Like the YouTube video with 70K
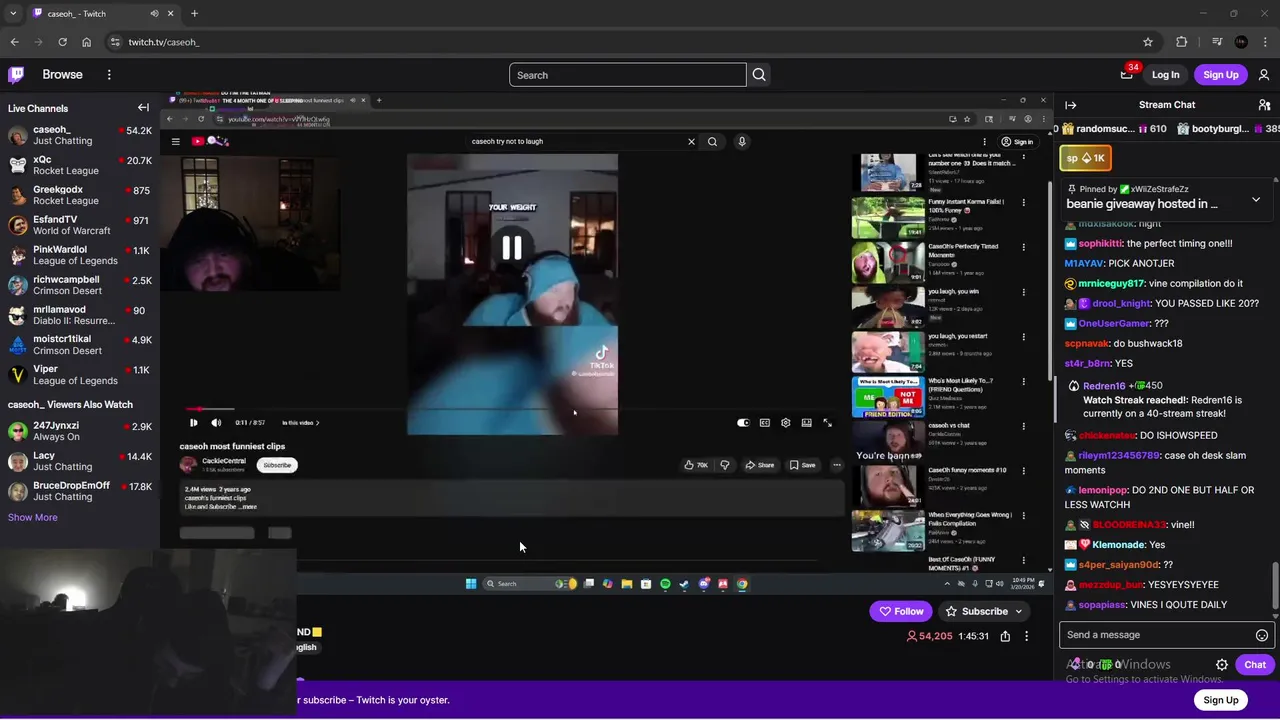 pos(696,465)
